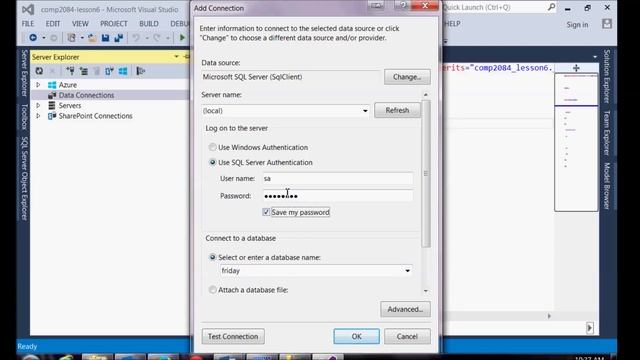Click last icon in Server Explorer toolbar
Screen dimensions: 640x360
140,71
